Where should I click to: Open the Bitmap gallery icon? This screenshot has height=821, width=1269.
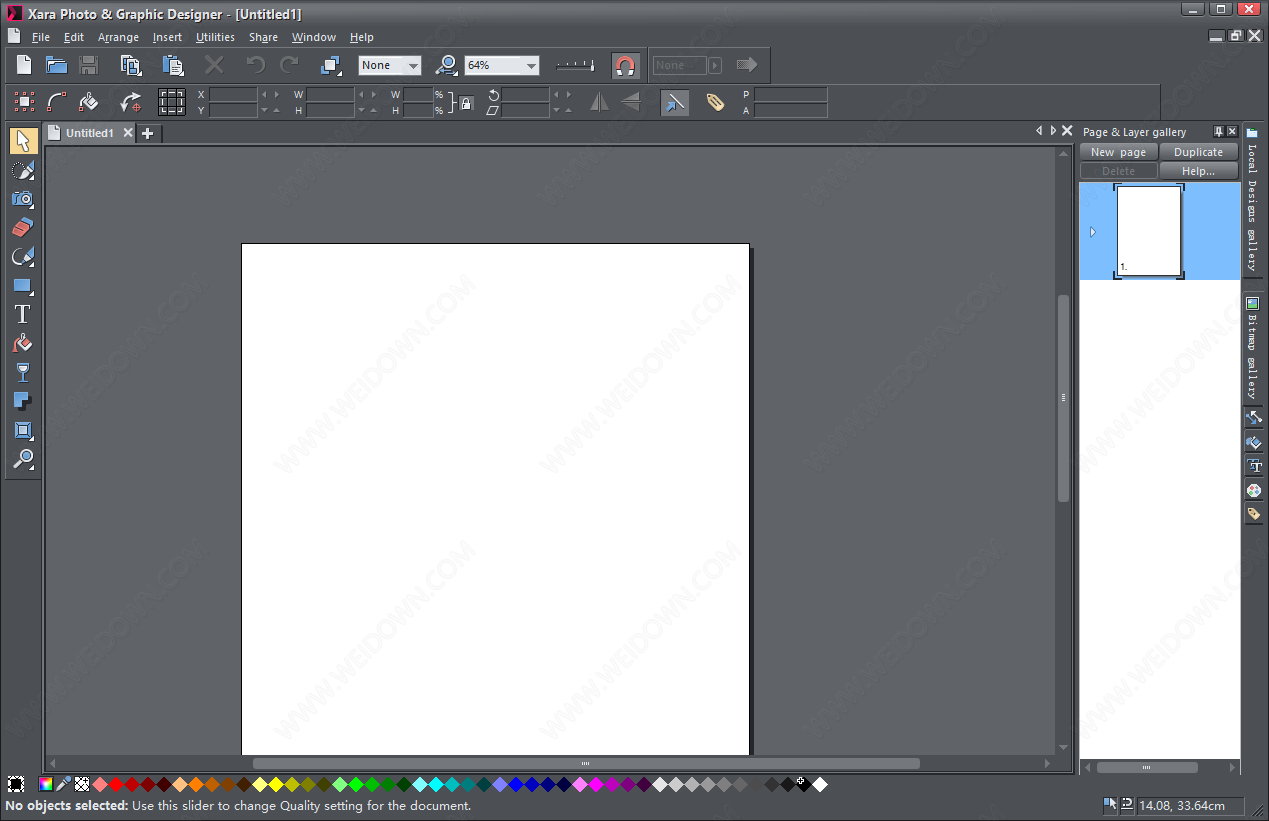(1252, 303)
